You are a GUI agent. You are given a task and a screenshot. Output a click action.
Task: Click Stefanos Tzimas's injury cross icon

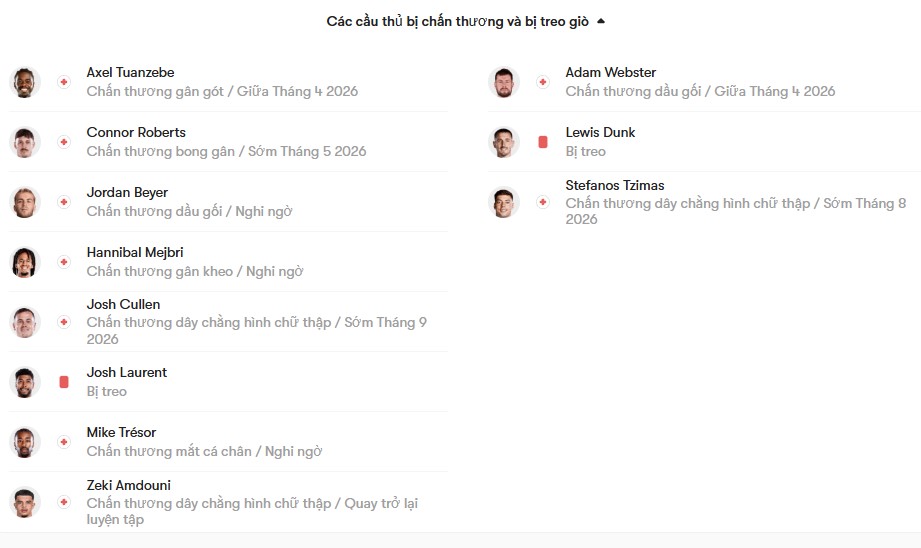click(x=543, y=202)
